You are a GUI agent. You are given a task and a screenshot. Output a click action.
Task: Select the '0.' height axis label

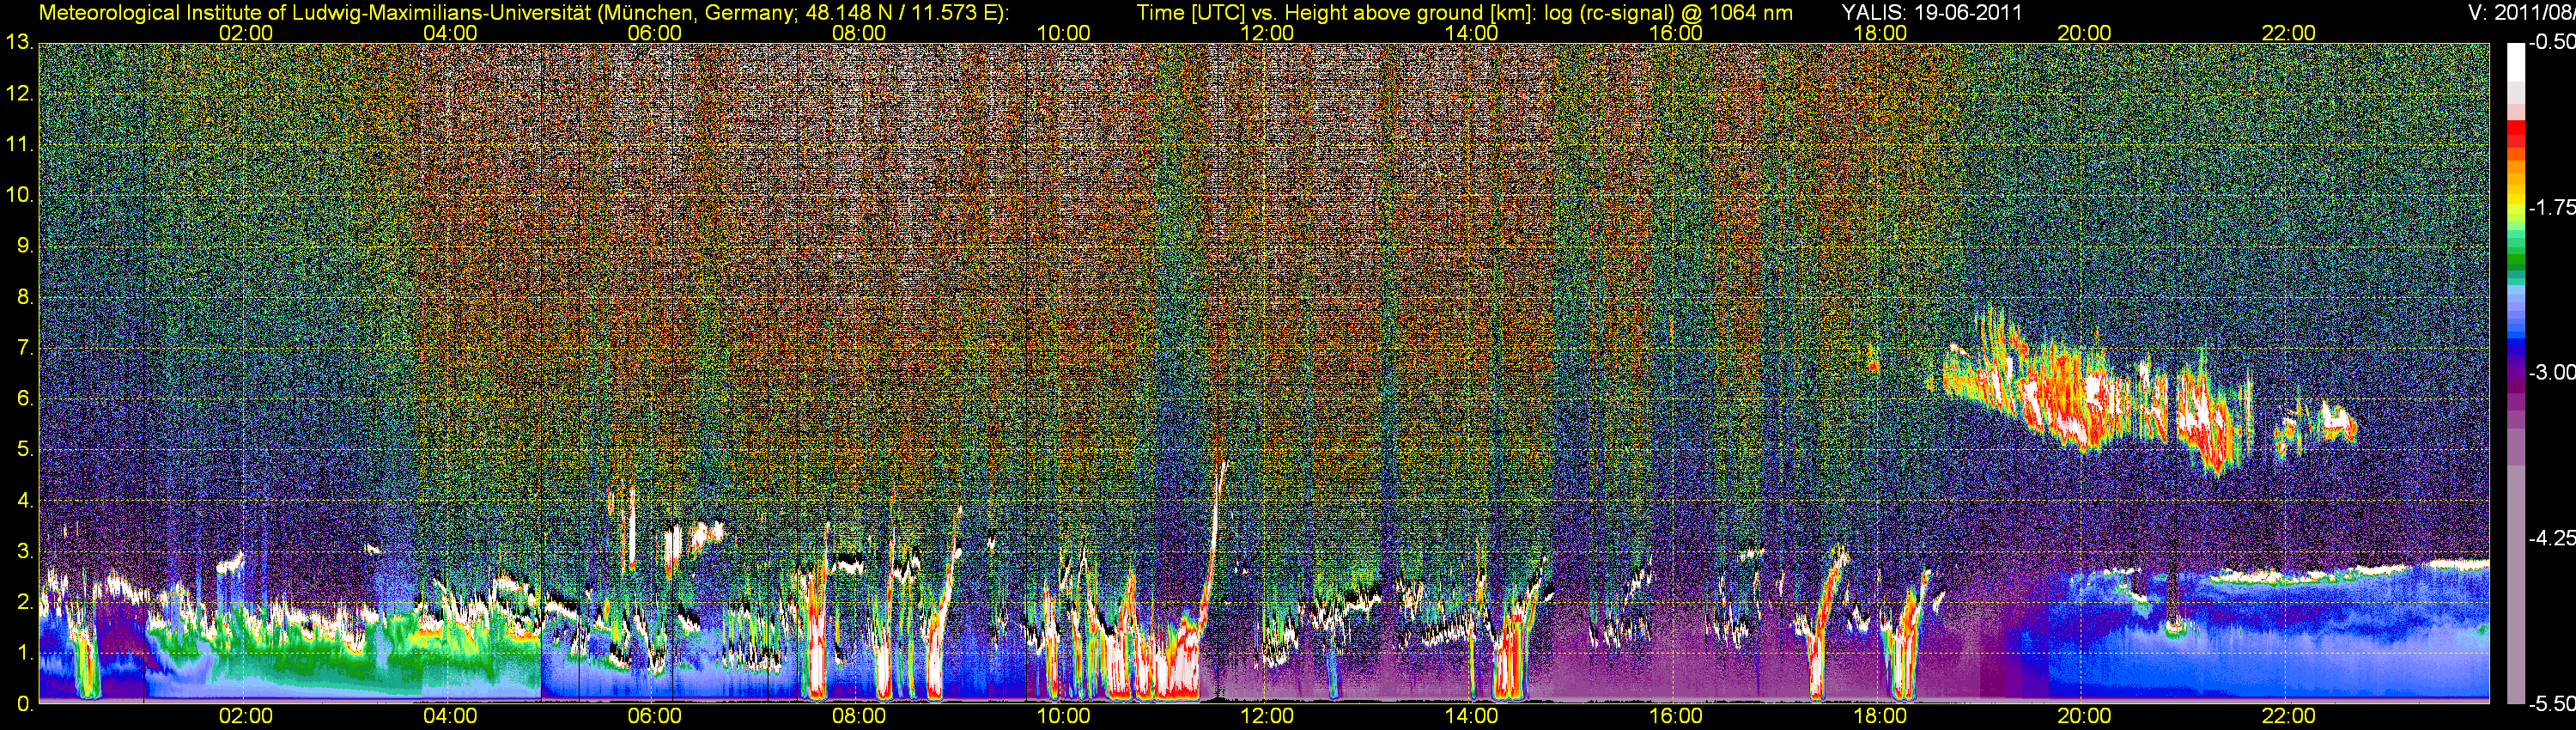tap(24, 705)
